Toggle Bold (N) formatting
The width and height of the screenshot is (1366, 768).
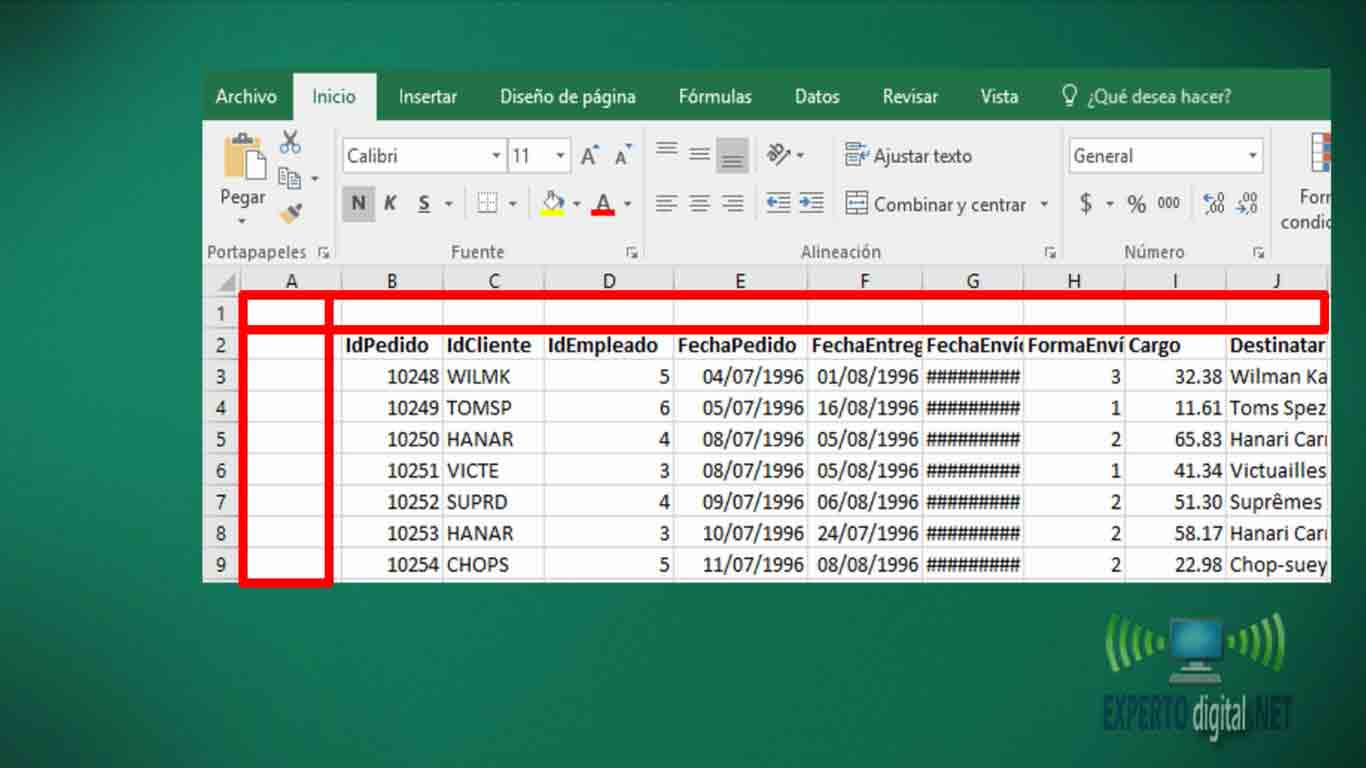(358, 204)
